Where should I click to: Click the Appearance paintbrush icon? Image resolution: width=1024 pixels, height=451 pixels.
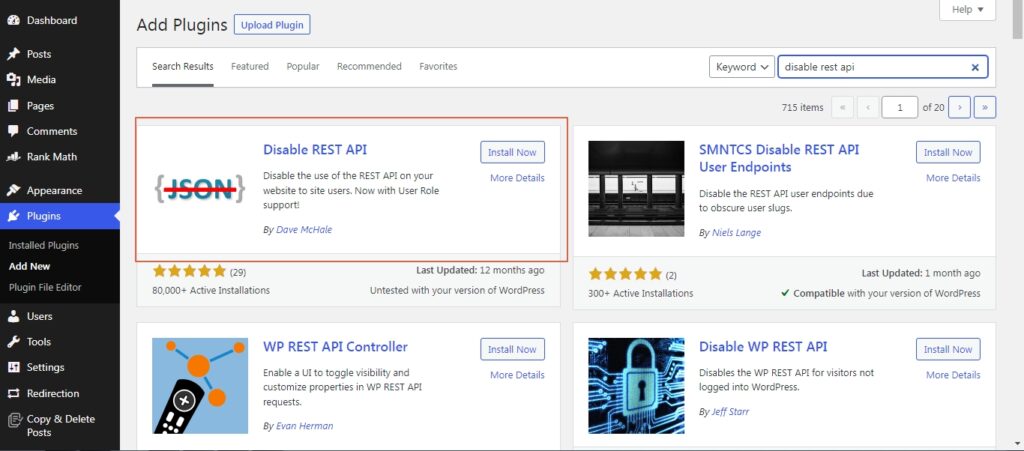13,191
